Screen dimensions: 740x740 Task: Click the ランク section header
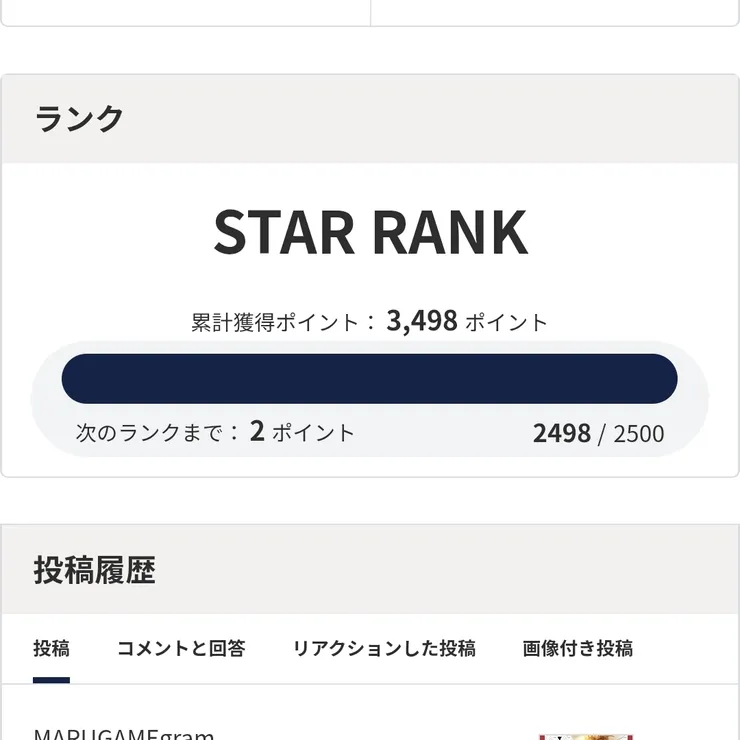click(x=80, y=119)
